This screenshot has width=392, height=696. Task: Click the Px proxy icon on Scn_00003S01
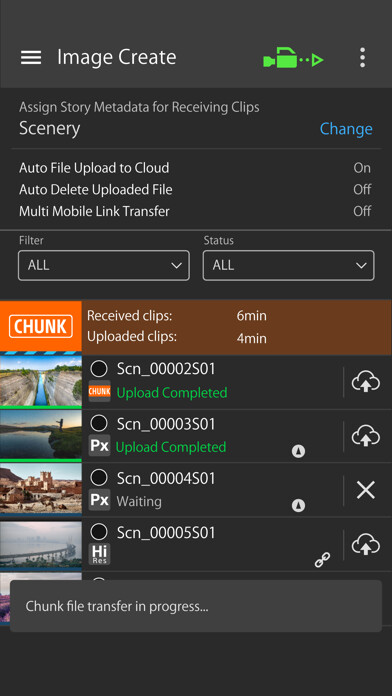tap(99, 446)
